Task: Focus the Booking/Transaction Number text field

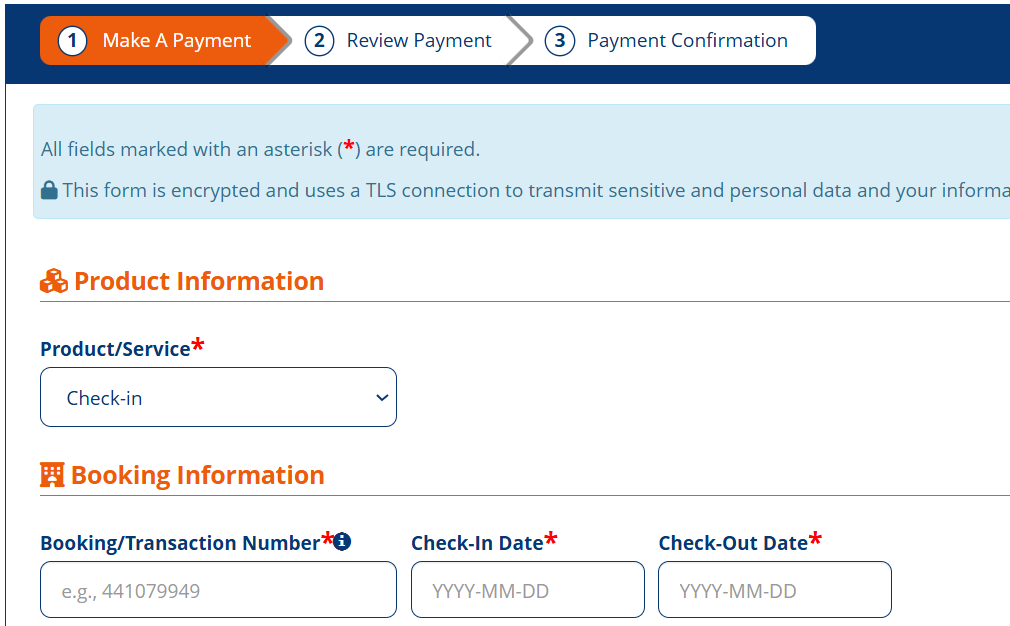Action: point(218,590)
